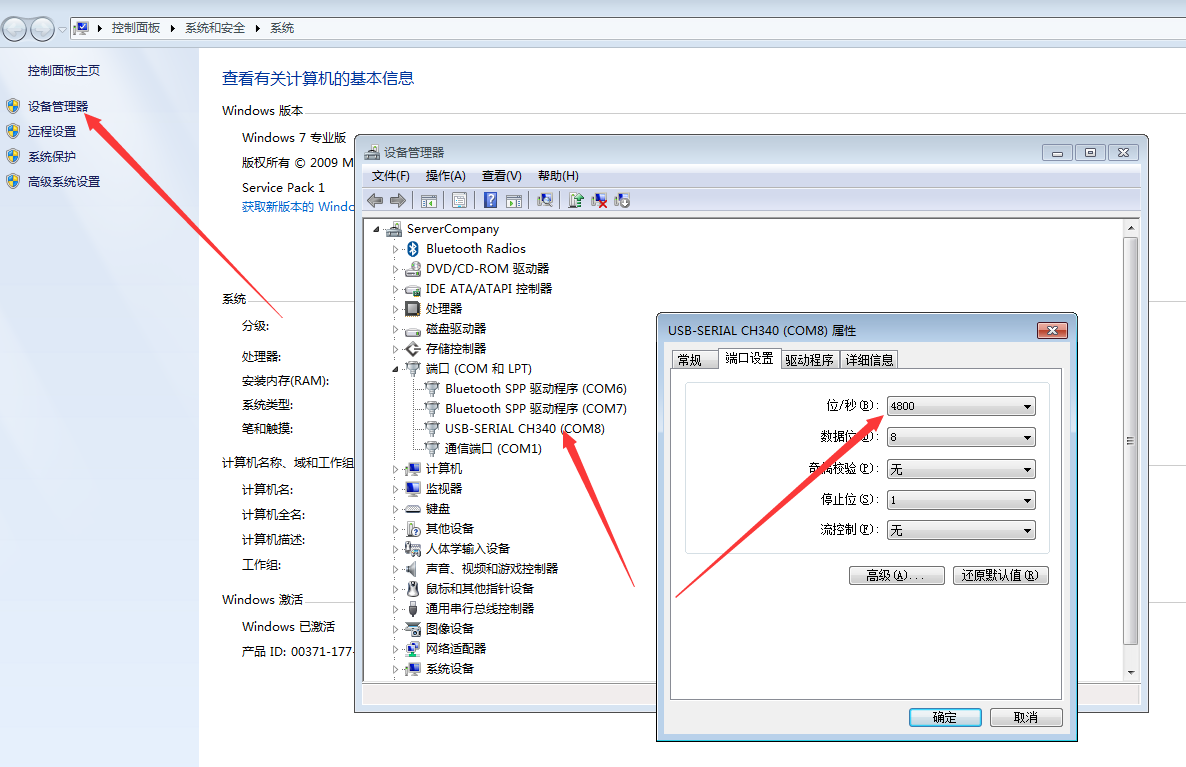Select the Bluetooth Radios icon in tree

tap(413, 249)
